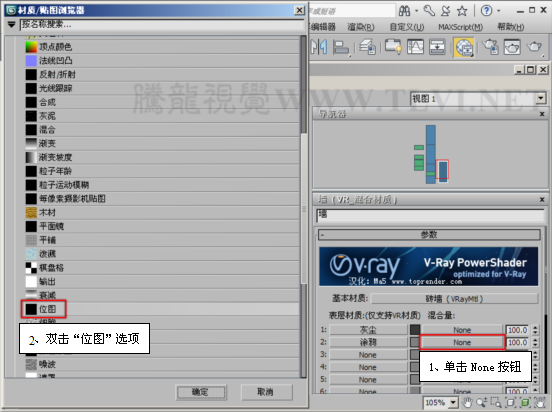Select the 渐变坡度 map entry
This screenshot has width=552, height=412.
(x=162, y=157)
